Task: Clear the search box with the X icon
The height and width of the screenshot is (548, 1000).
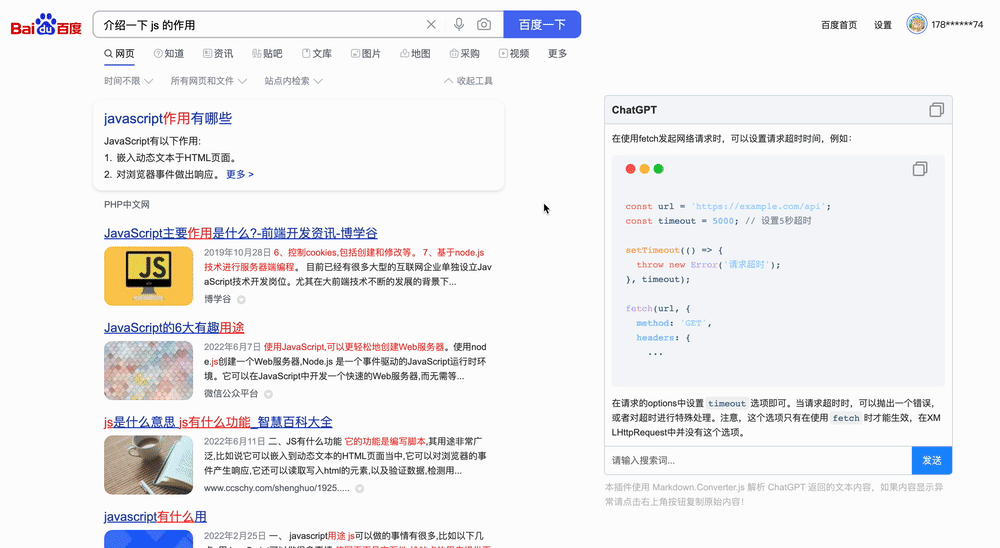Action: click(x=431, y=24)
